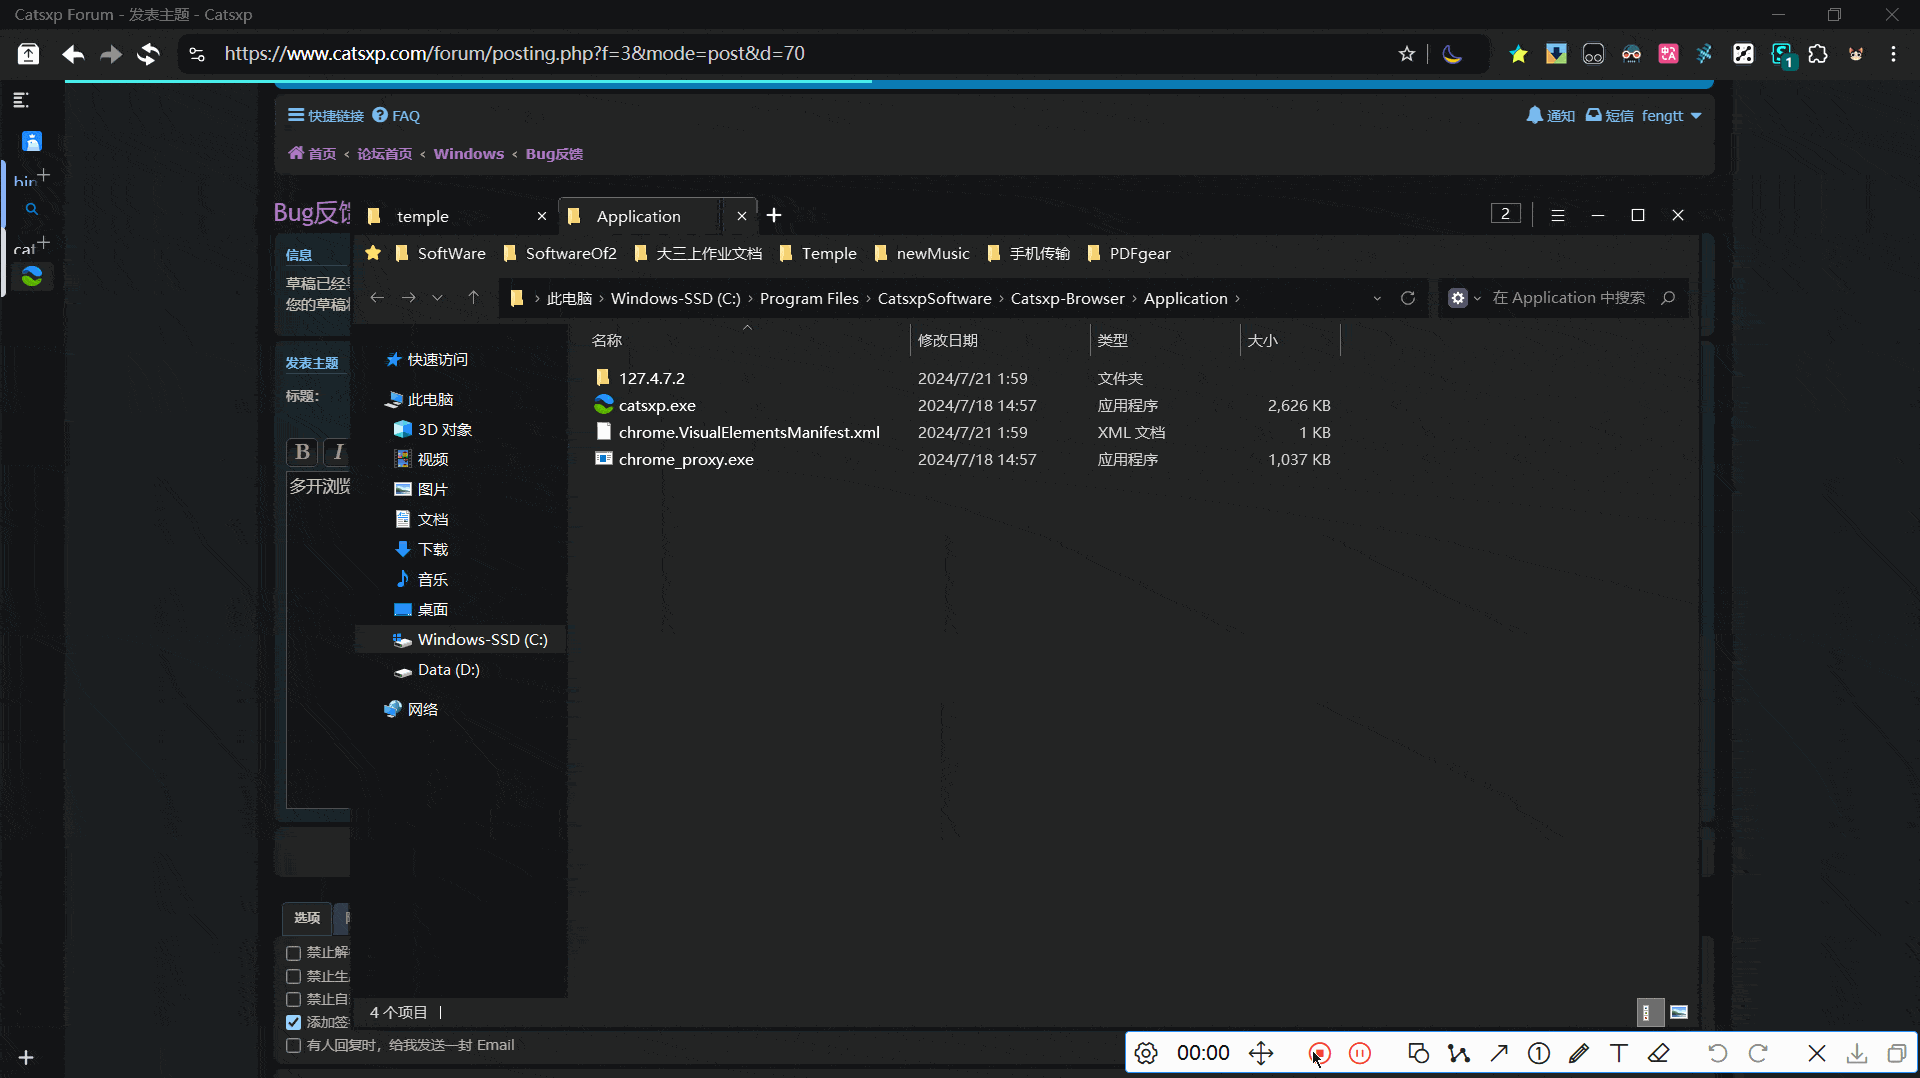The height and width of the screenshot is (1078, 1920).
Task: Stop the recording with the red stop button
Action: point(1319,1053)
